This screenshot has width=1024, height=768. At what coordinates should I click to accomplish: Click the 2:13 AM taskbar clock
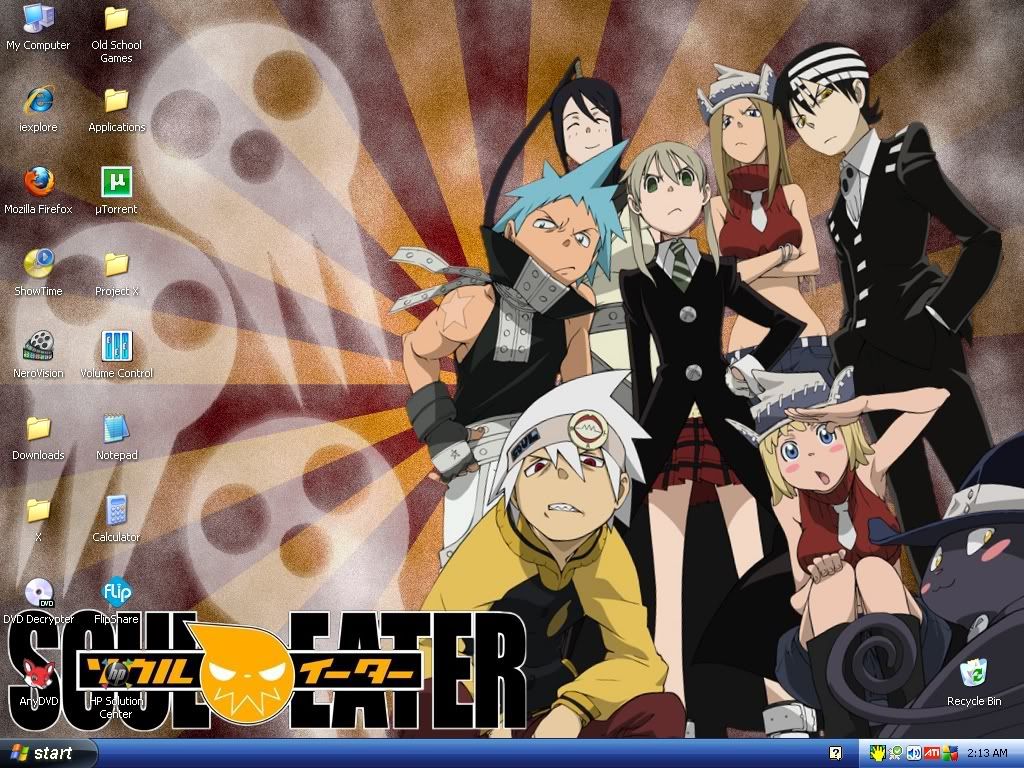click(987, 754)
